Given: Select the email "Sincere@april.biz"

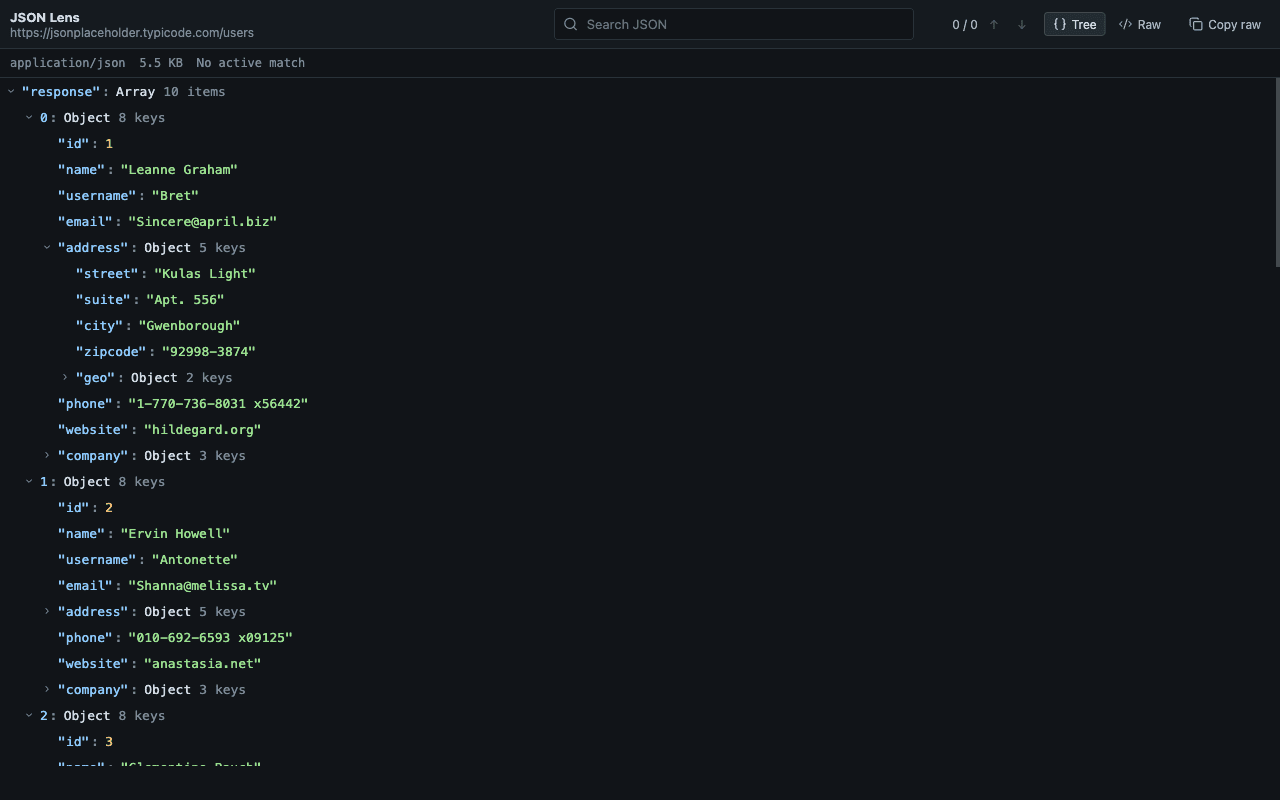Looking at the screenshot, I should (202, 221).
